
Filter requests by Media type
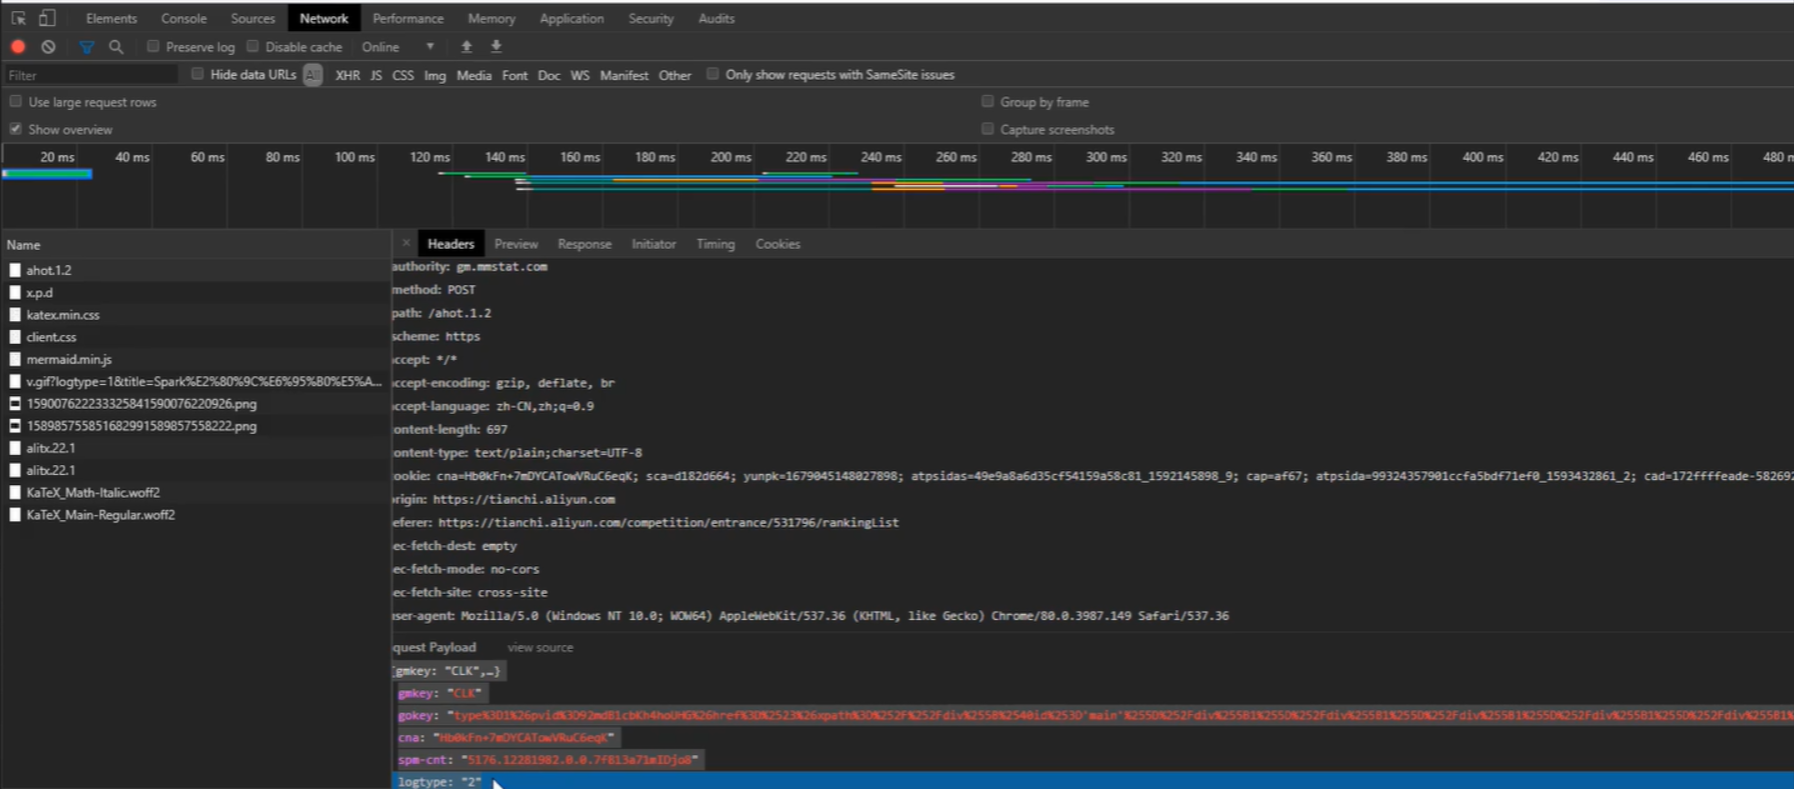click(474, 75)
